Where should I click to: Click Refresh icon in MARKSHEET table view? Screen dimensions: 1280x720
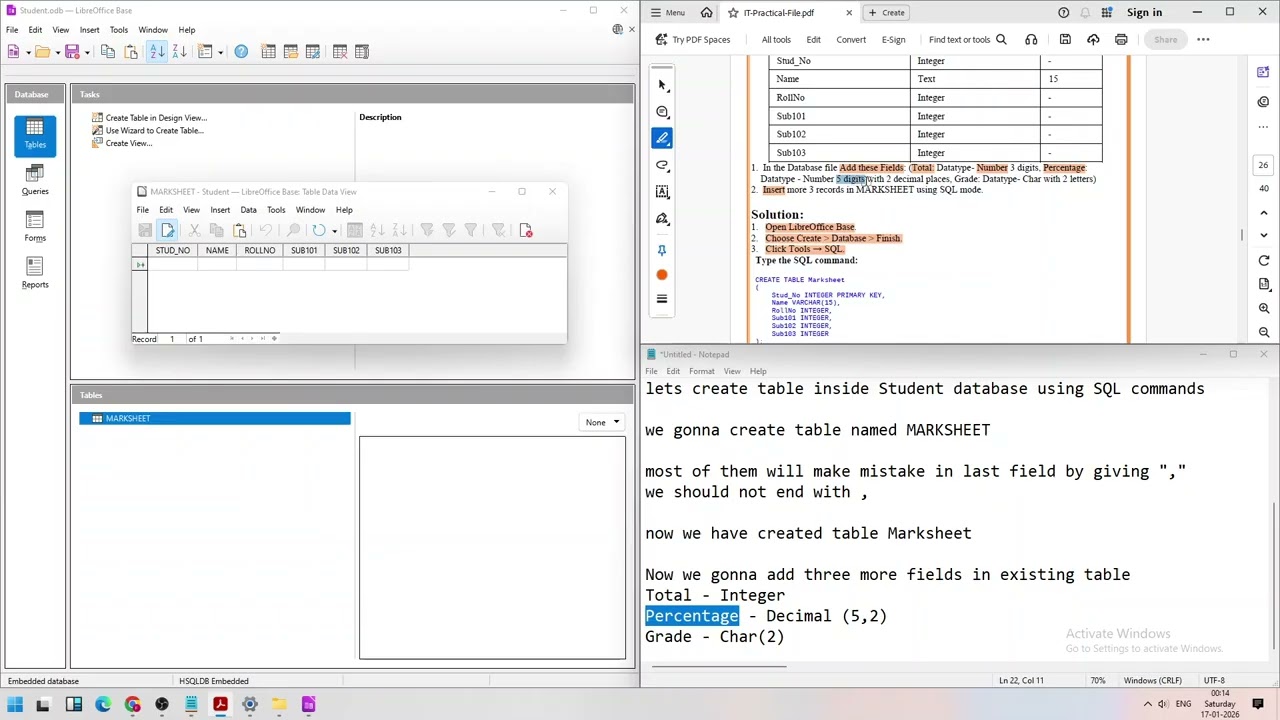[318, 230]
